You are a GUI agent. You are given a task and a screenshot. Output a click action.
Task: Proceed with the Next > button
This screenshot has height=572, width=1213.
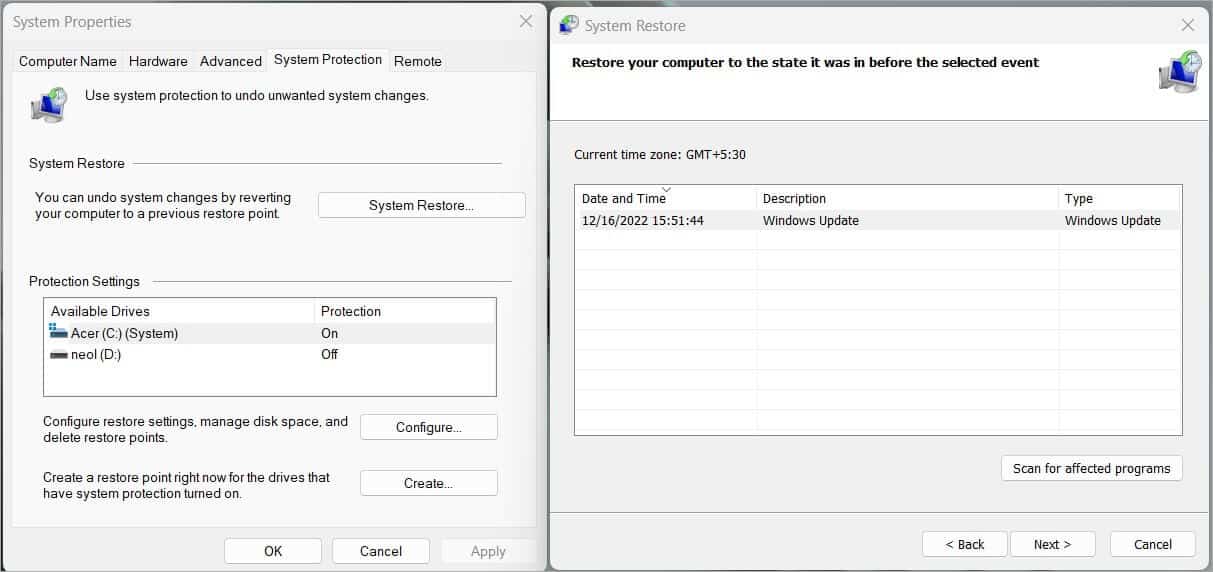(x=1052, y=544)
